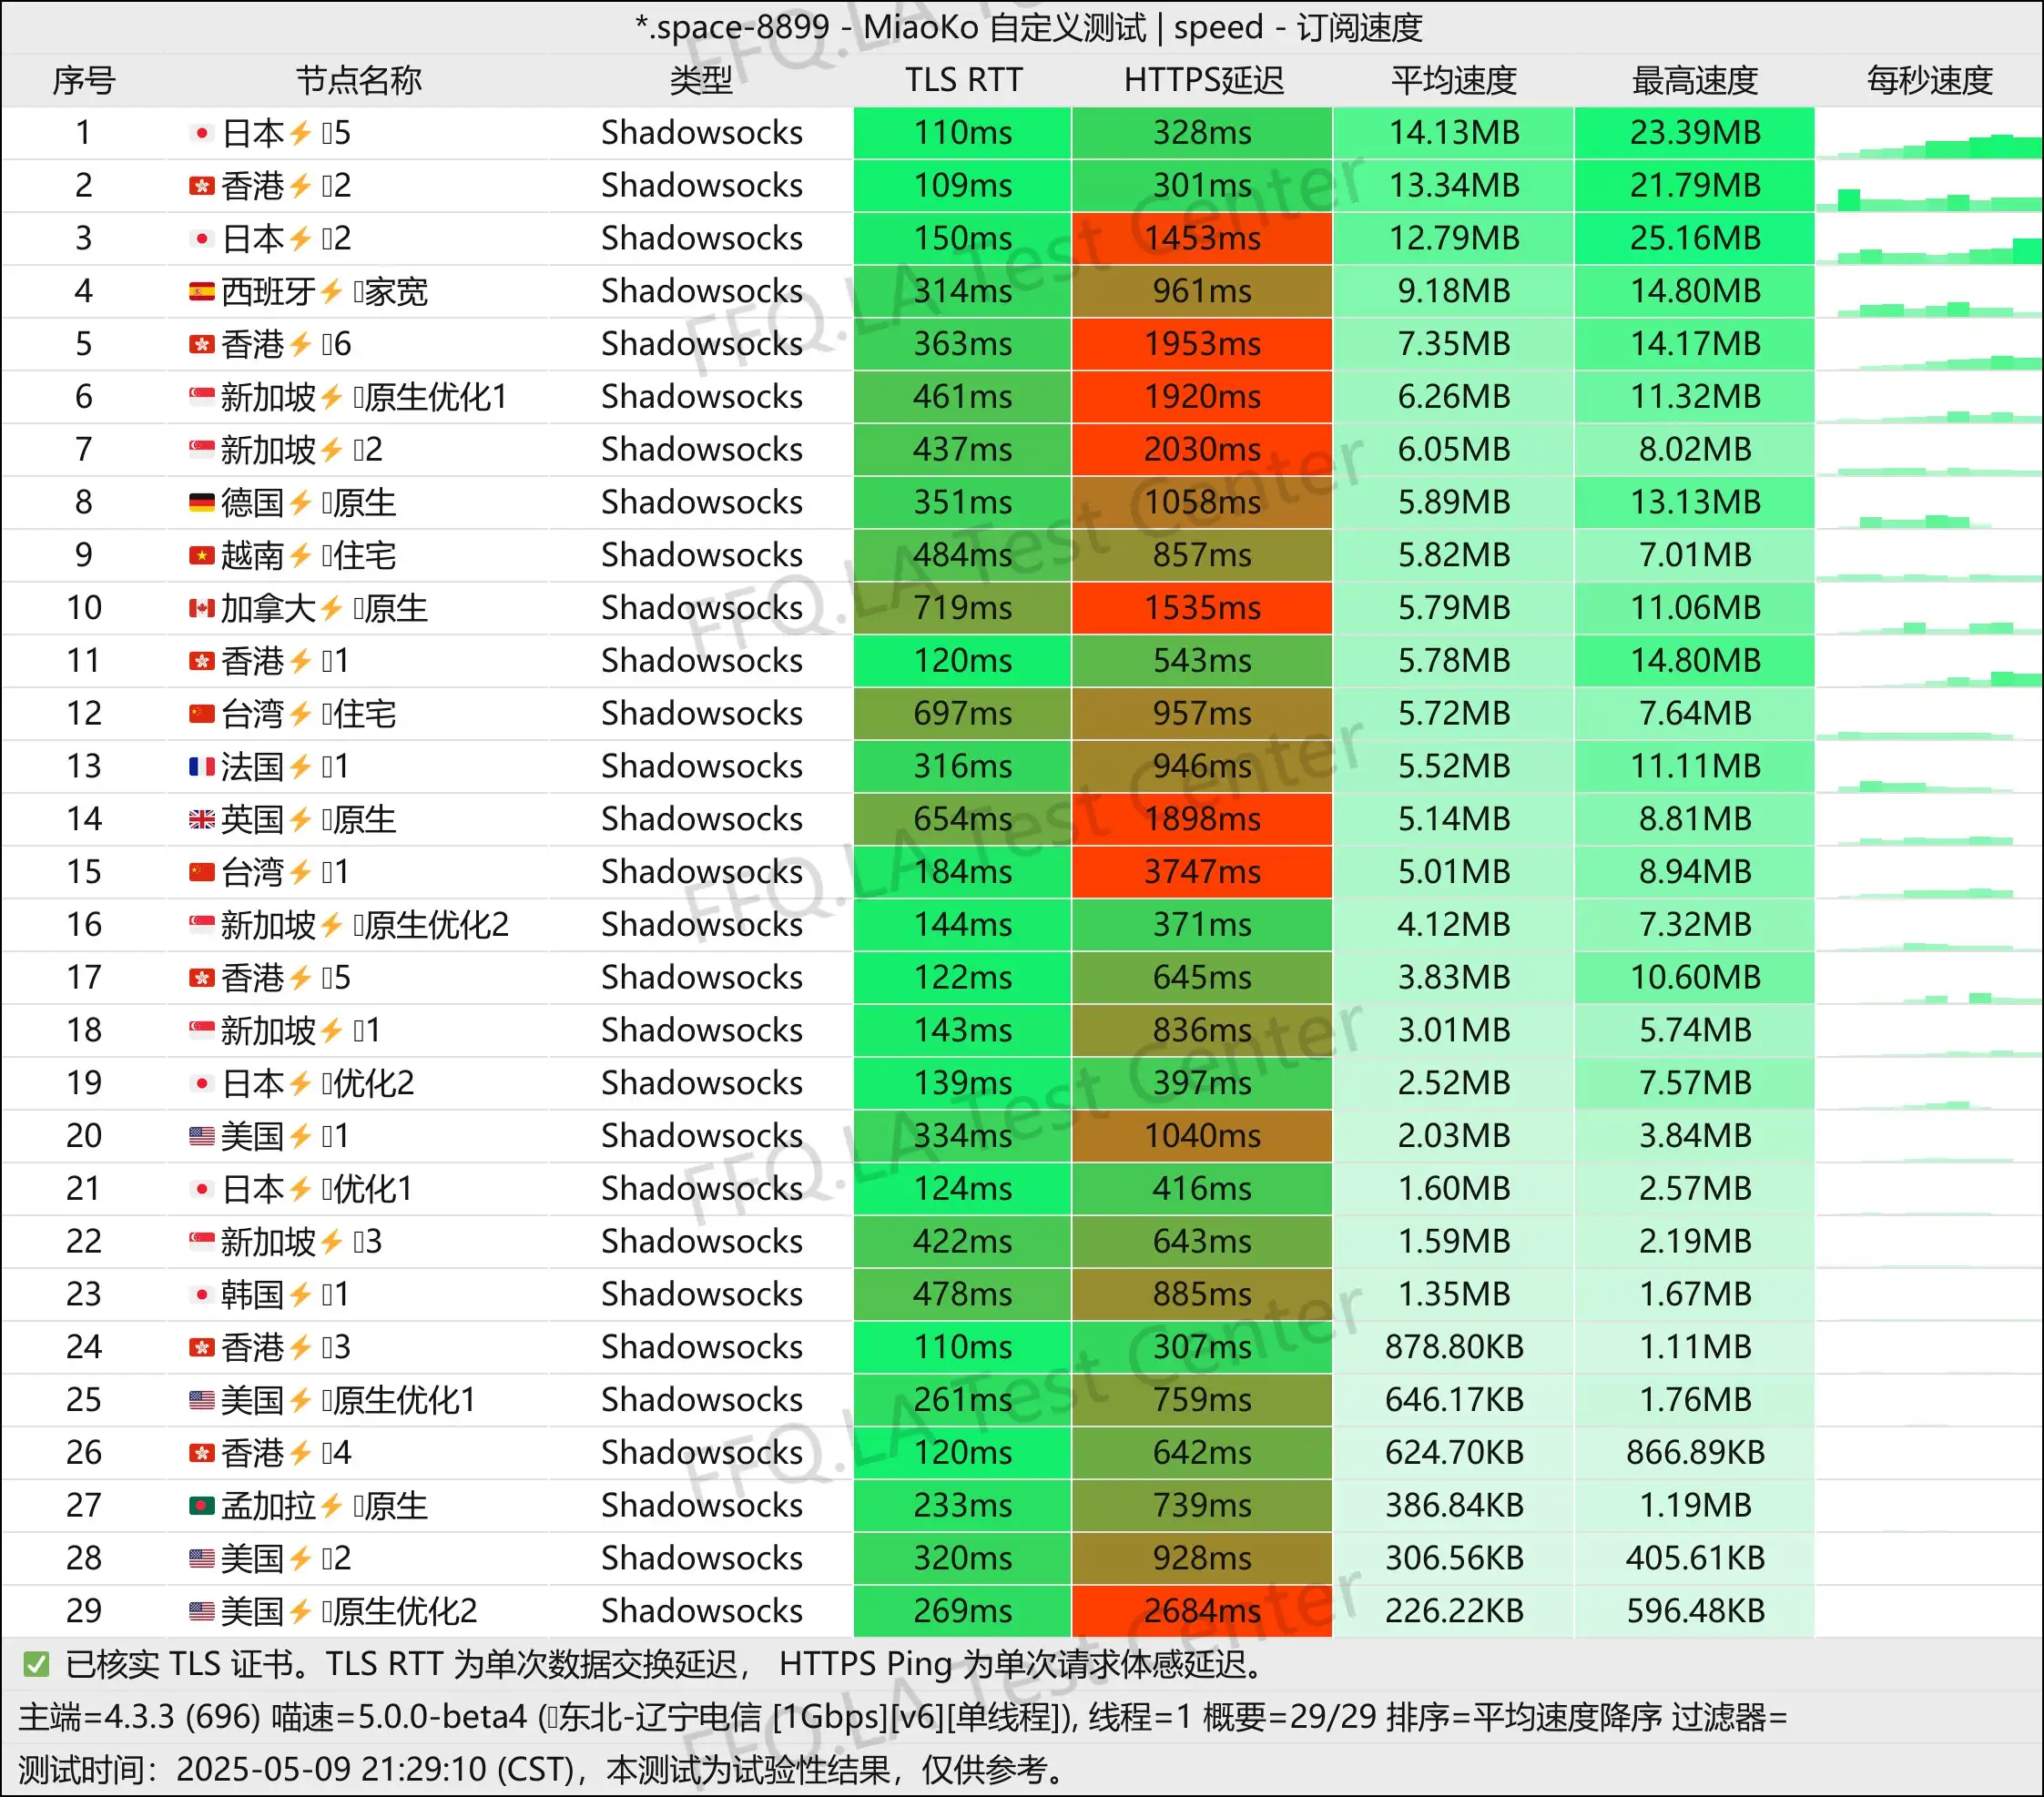This screenshot has width=2044, height=1797.
Task: Click the Vietnam flag beside 越南 住宅
Action: pyautogui.click(x=202, y=556)
